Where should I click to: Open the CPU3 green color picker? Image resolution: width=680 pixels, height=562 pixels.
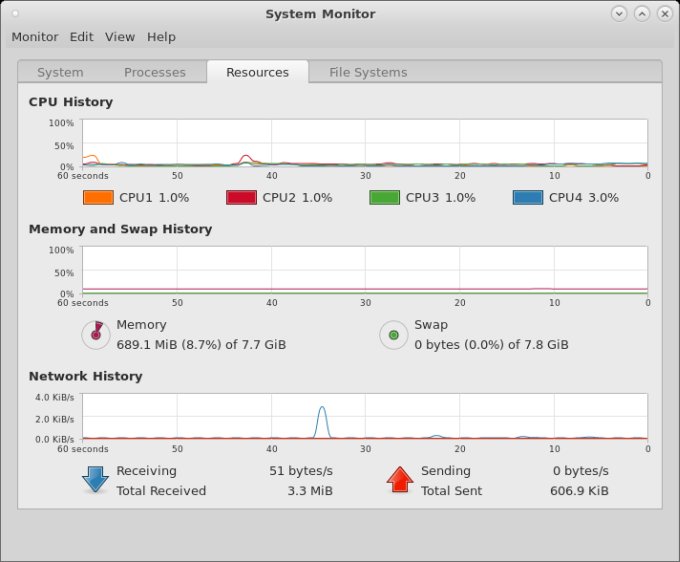(x=384, y=197)
